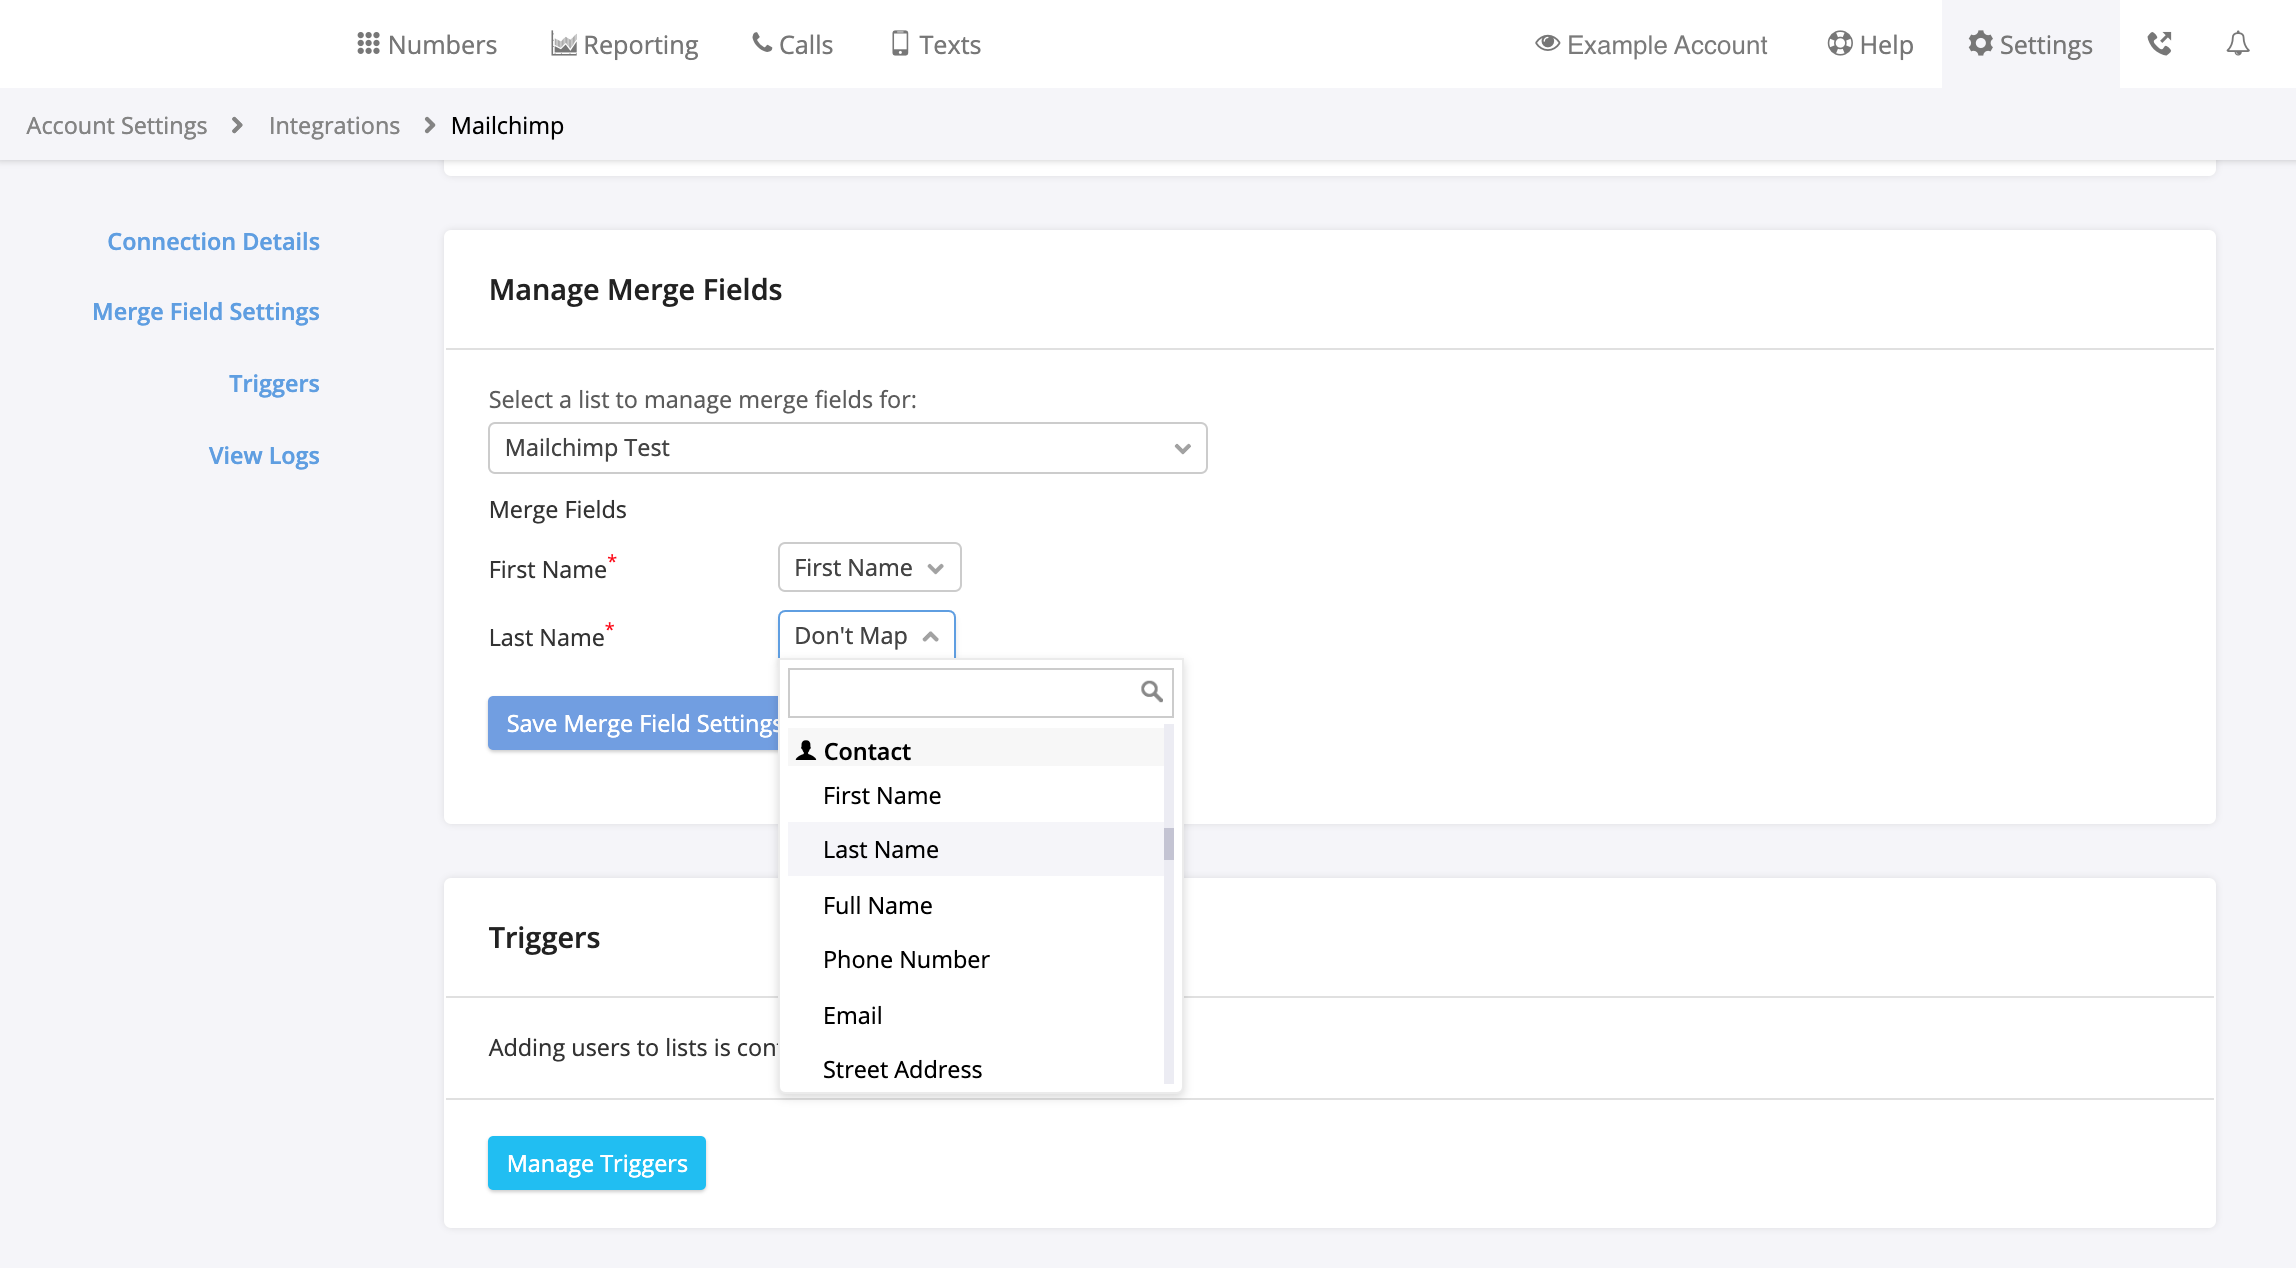Open View Logs in sidebar
The width and height of the screenshot is (2296, 1268).
(264, 455)
